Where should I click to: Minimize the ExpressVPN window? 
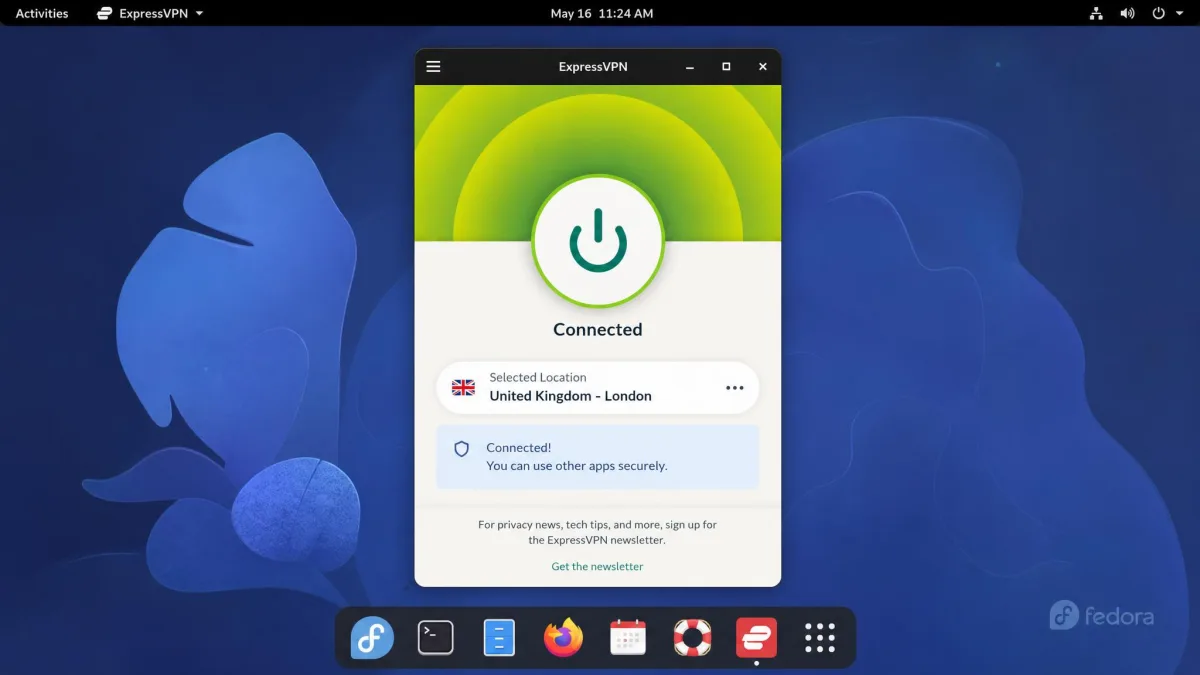[690, 67]
